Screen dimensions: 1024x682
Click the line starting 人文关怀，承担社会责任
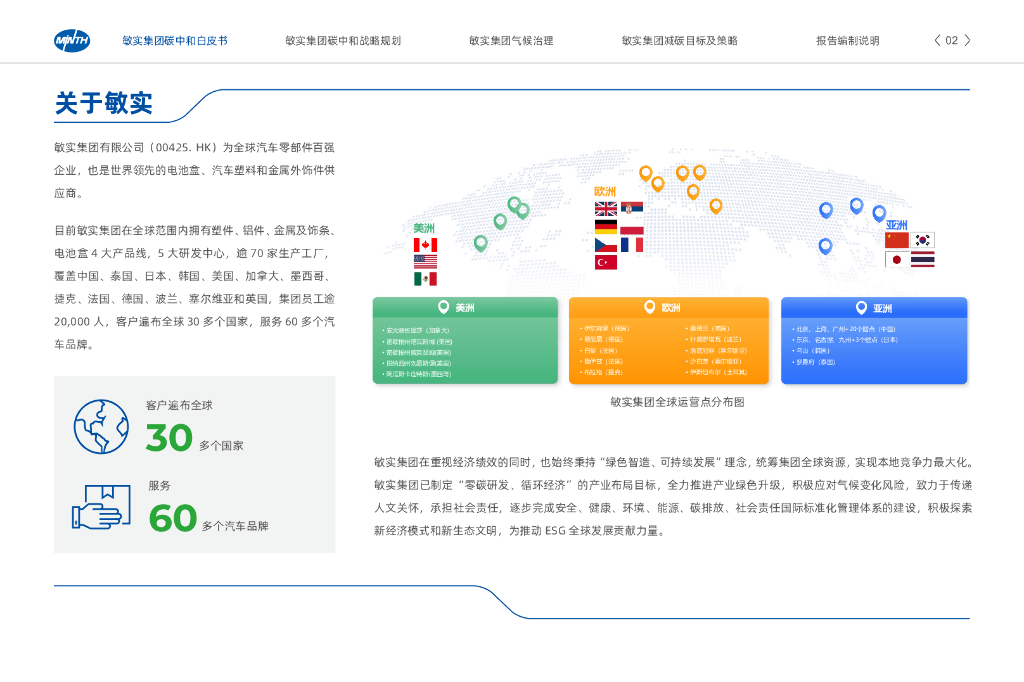point(673,508)
